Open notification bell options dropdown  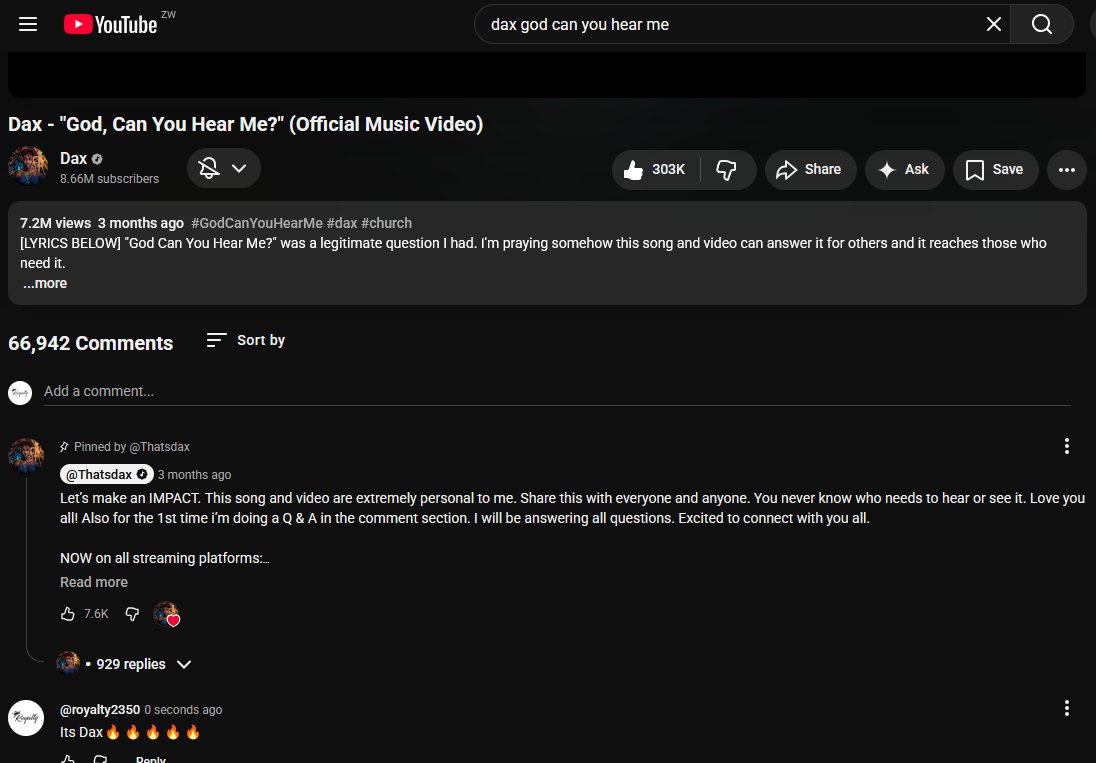pyautogui.click(x=224, y=168)
